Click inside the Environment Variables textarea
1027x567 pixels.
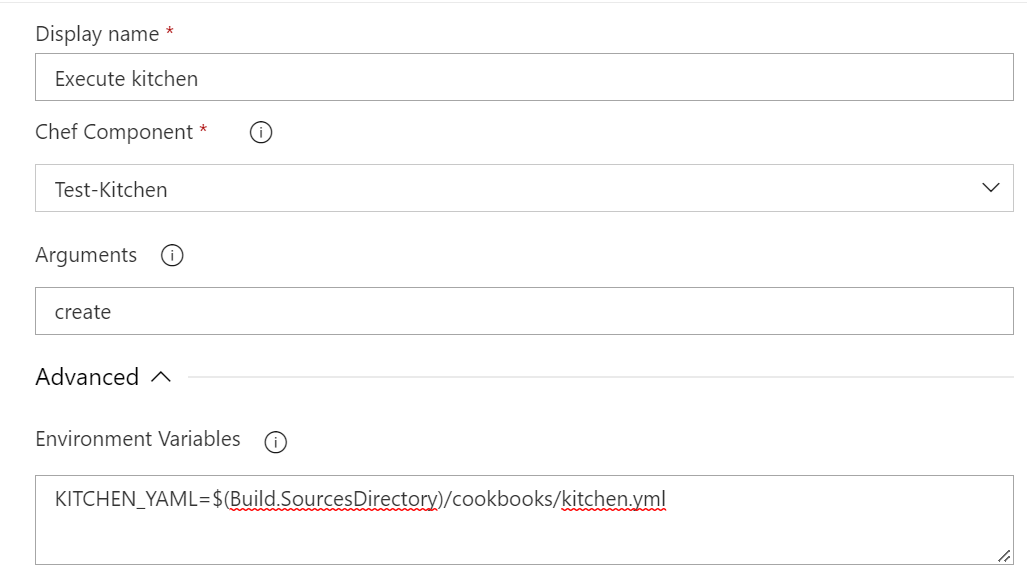(524, 520)
